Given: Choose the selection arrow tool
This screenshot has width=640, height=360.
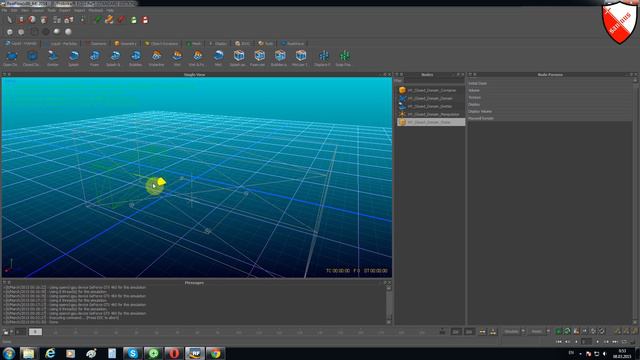Looking at the screenshot, I should coord(9,20).
